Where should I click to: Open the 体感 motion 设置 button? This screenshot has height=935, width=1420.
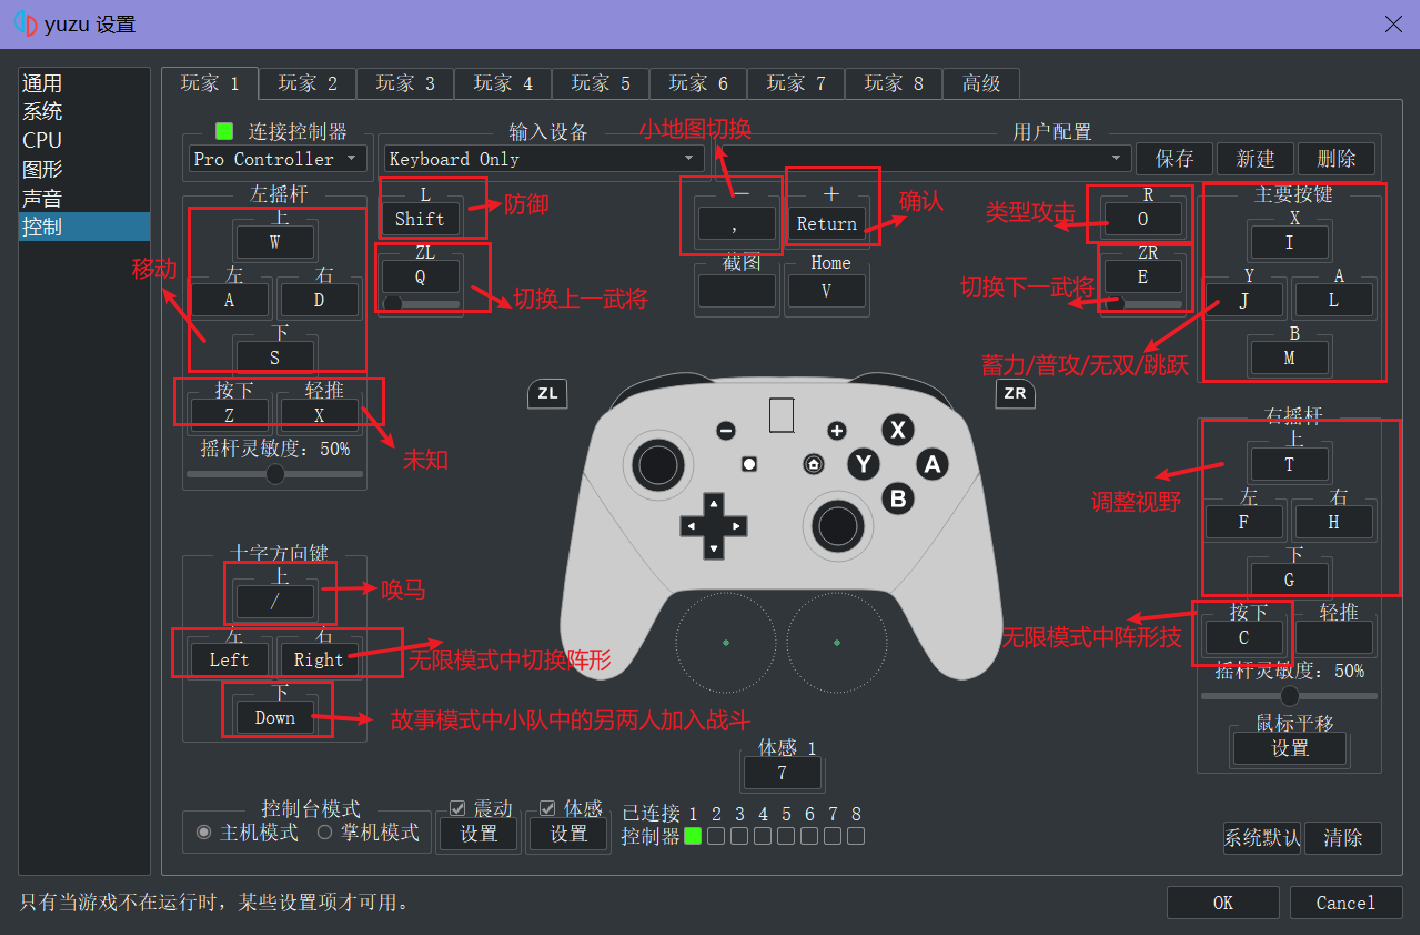(x=568, y=834)
